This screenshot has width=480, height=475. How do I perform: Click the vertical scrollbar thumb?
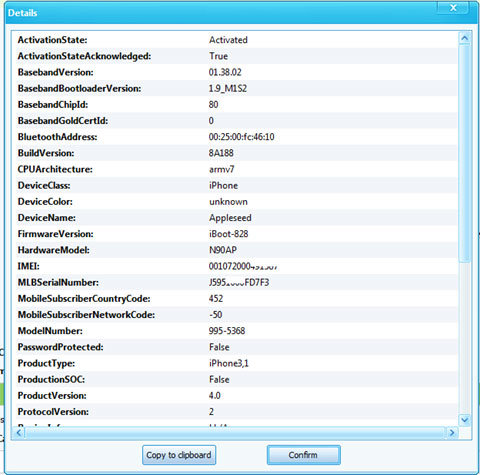464,153
